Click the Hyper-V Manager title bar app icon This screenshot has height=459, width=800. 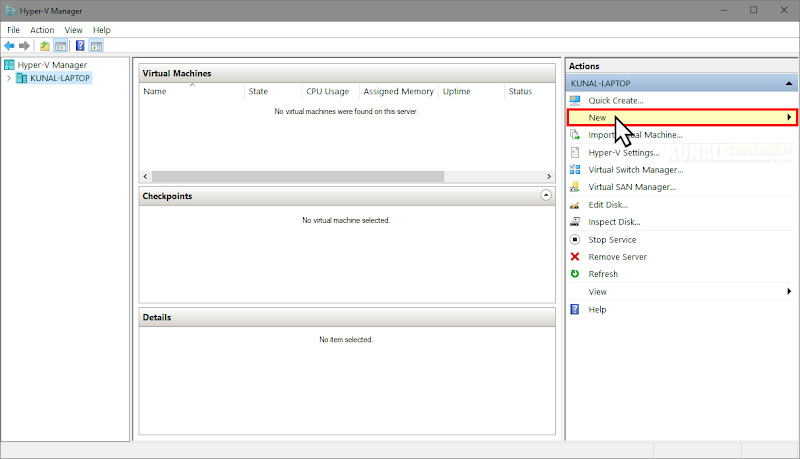[x=11, y=11]
